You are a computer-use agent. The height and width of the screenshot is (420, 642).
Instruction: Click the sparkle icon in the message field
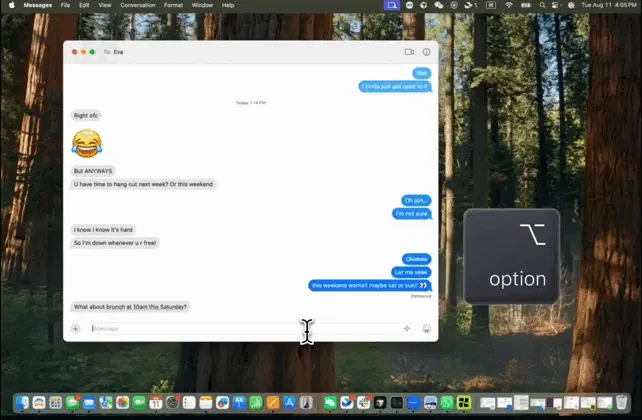tap(407, 328)
